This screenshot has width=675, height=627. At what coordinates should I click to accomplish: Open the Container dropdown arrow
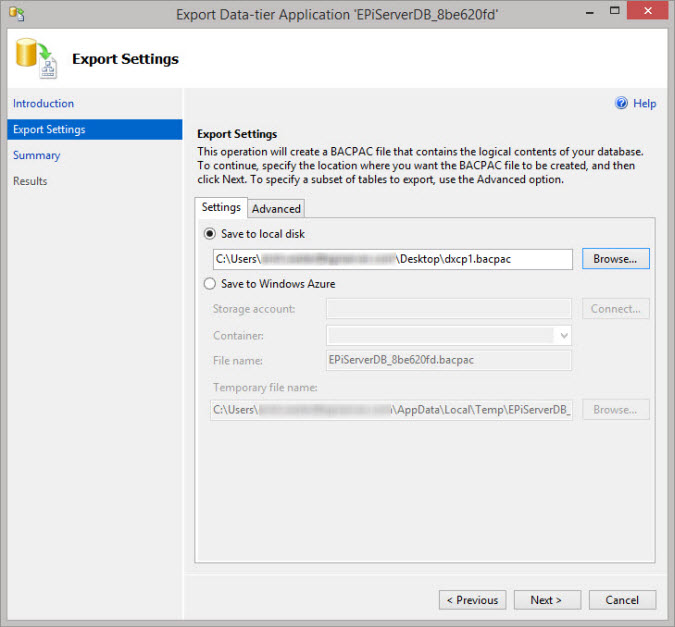[x=564, y=335]
